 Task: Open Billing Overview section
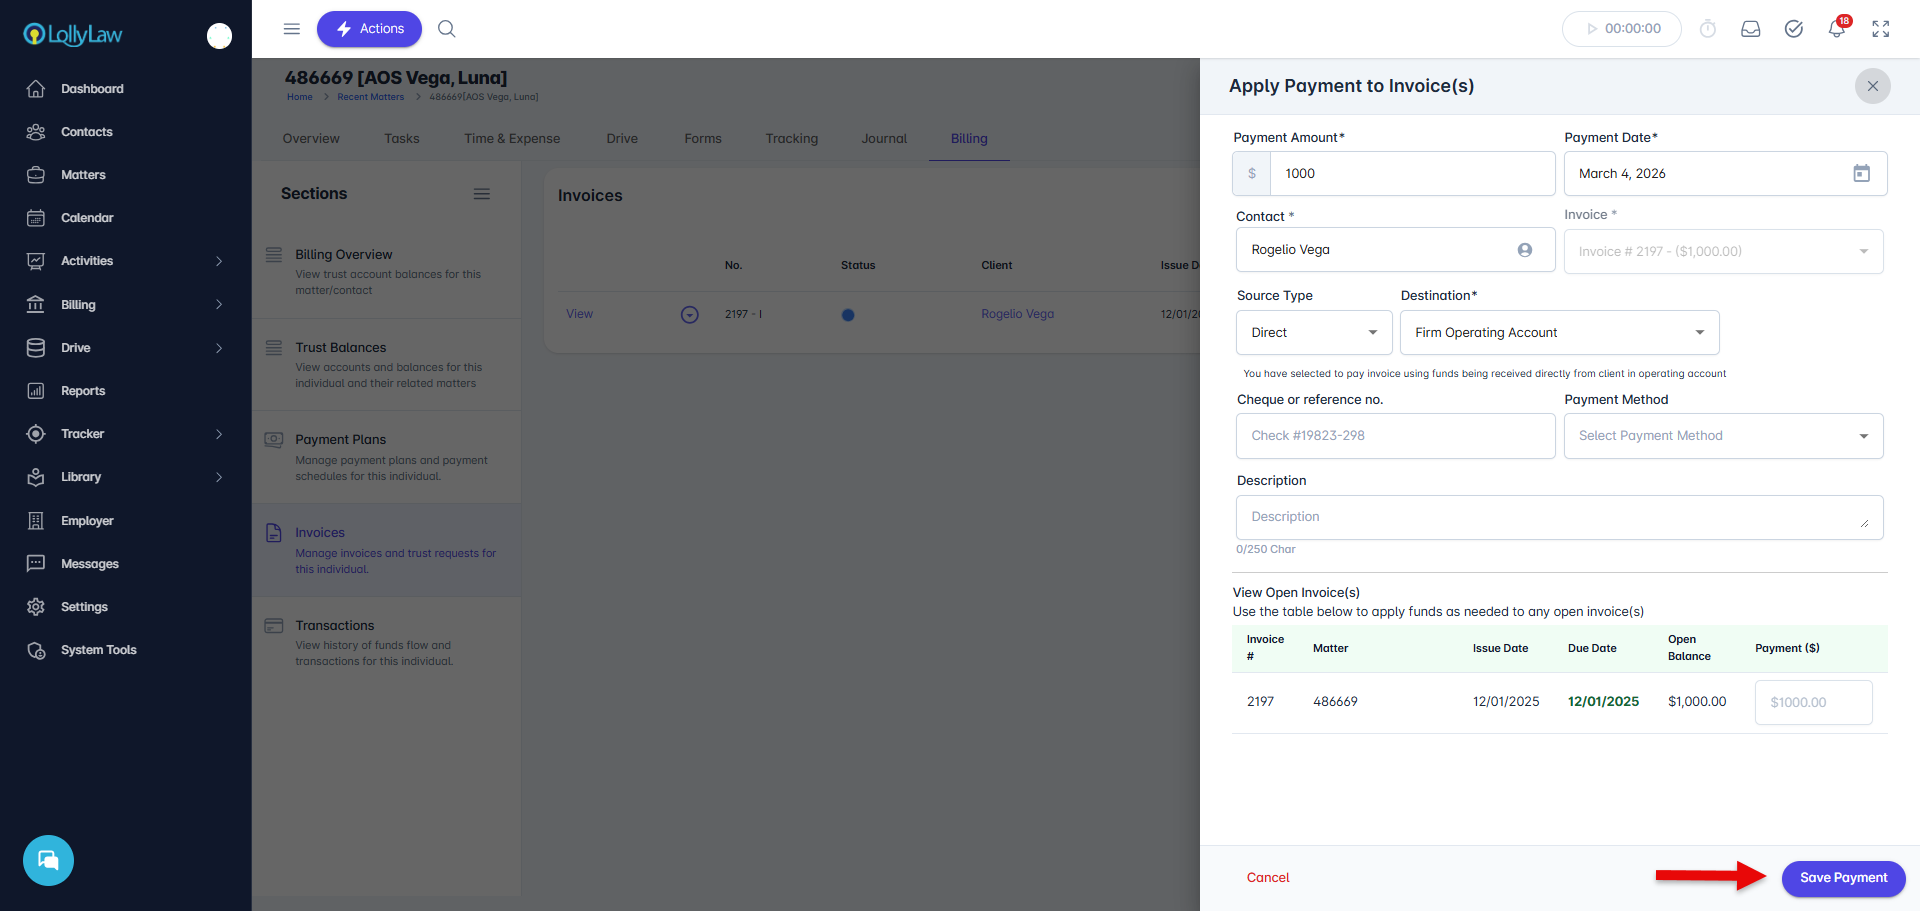click(387, 272)
